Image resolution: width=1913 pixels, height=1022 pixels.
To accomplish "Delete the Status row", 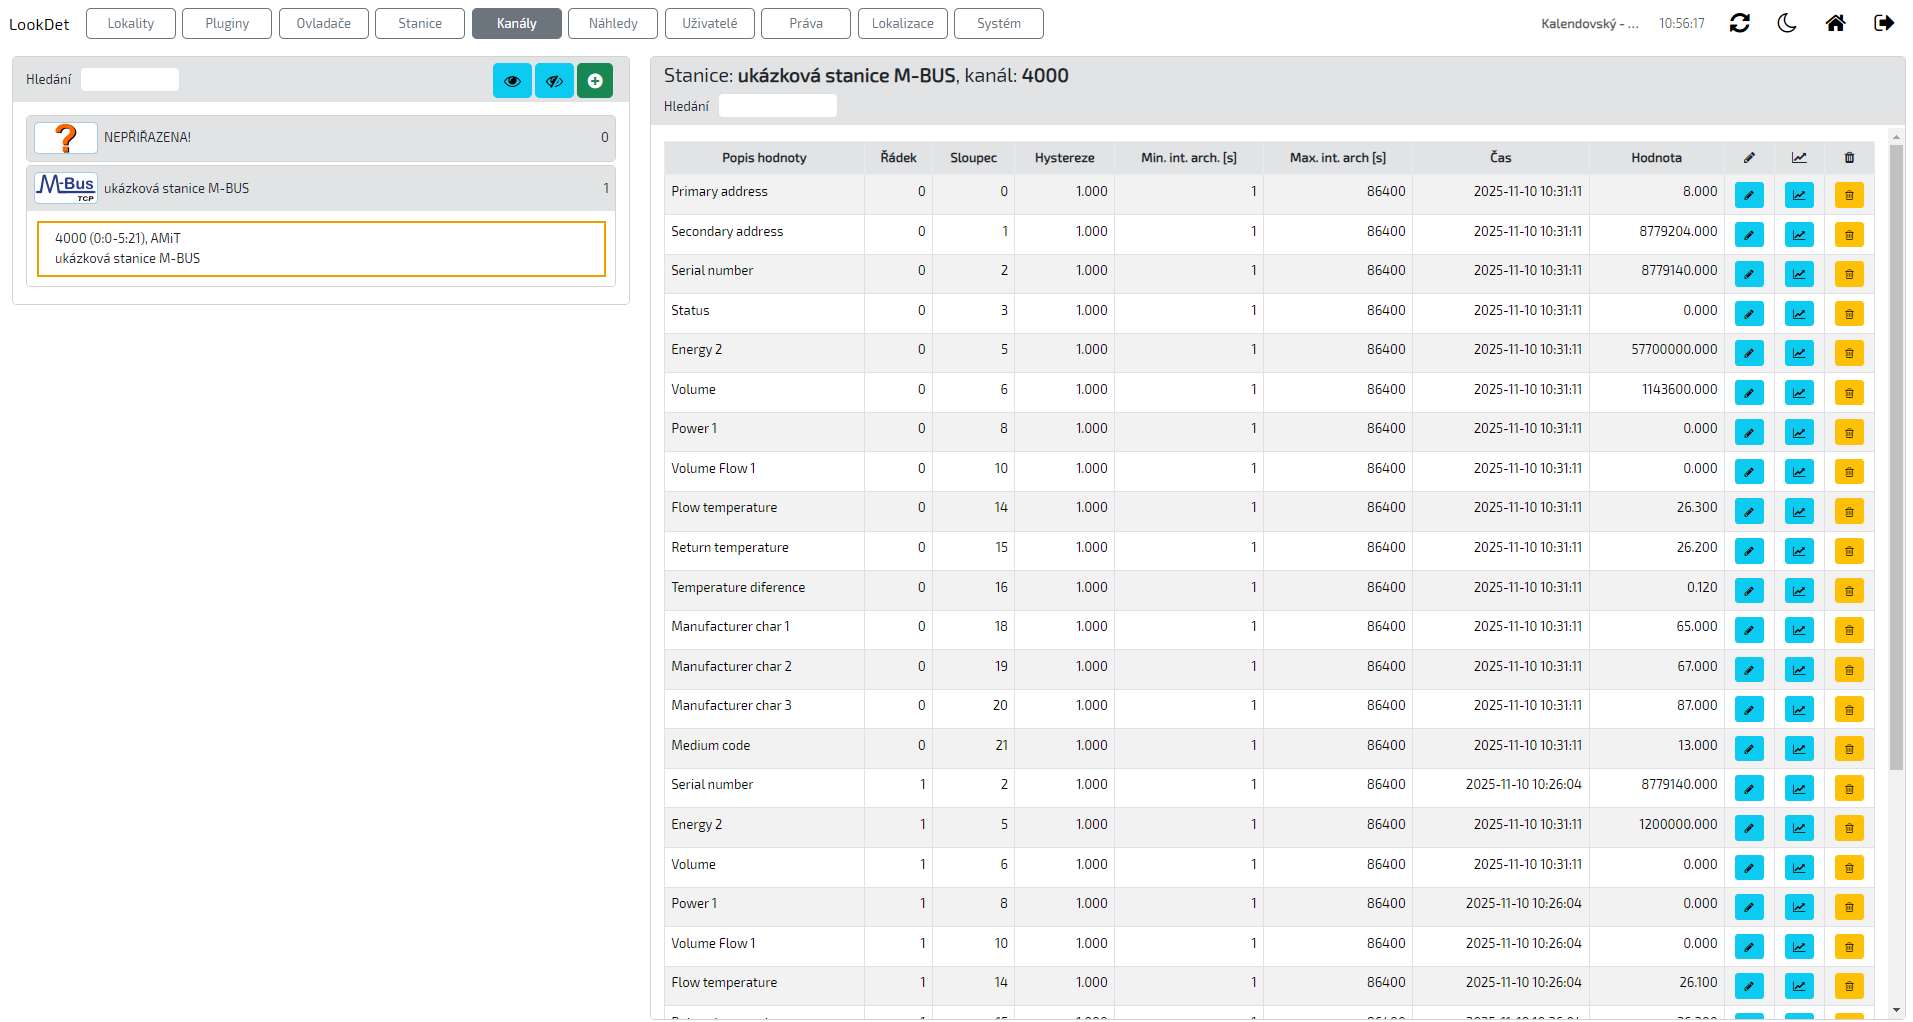I will pos(1849,314).
